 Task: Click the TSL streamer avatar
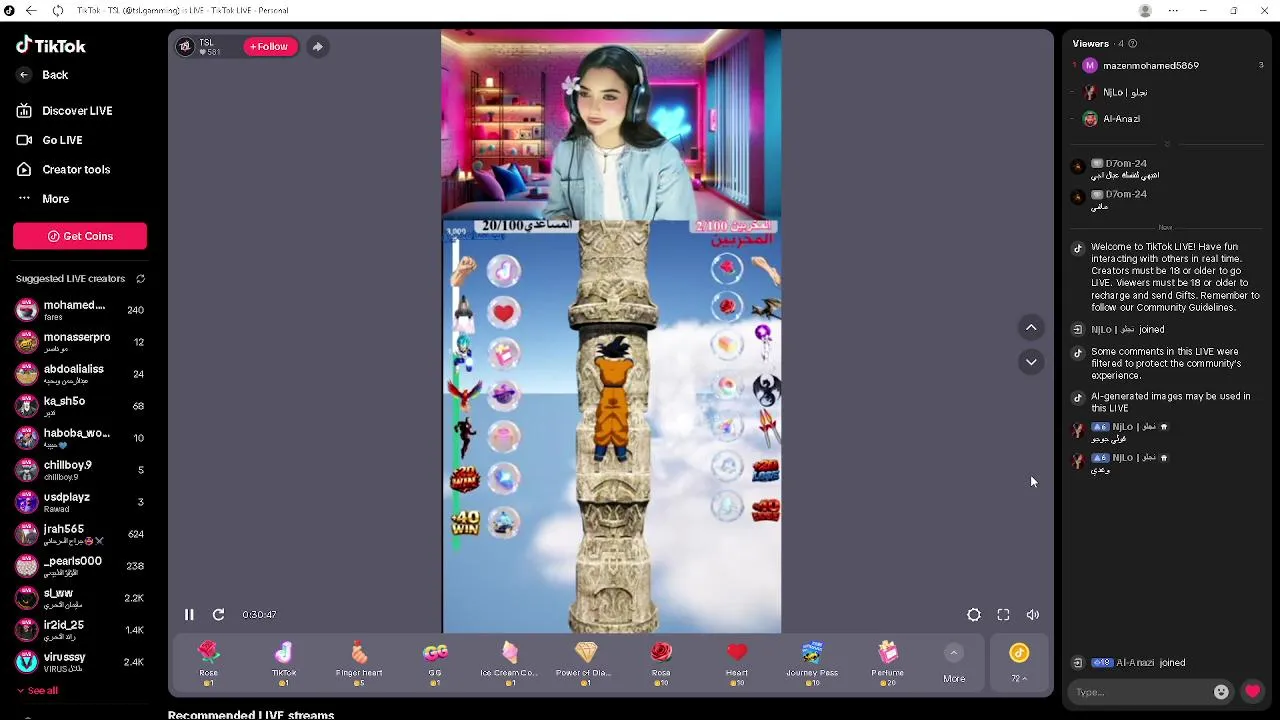pos(185,47)
